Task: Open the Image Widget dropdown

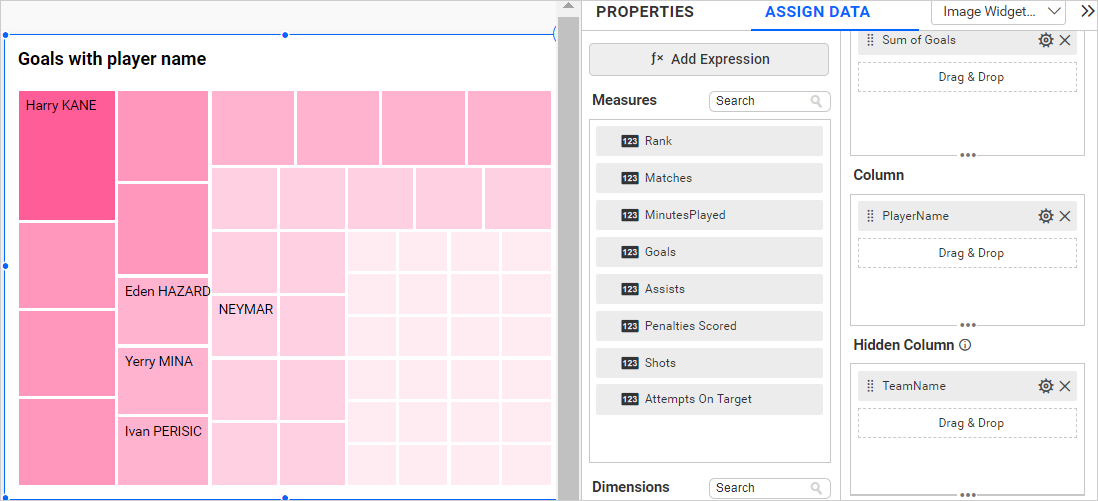Action: [x=998, y=12]
